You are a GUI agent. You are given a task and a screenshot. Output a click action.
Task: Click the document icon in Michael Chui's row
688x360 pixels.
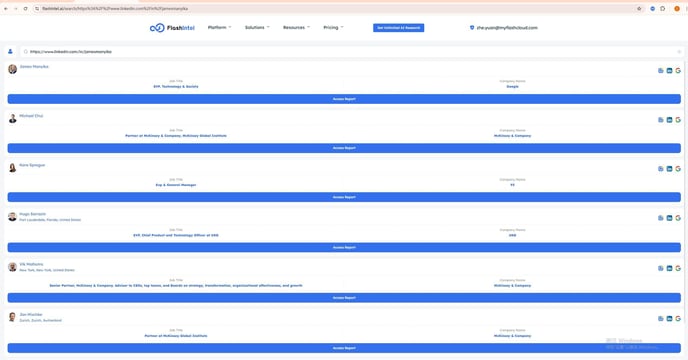coord(660,120)
